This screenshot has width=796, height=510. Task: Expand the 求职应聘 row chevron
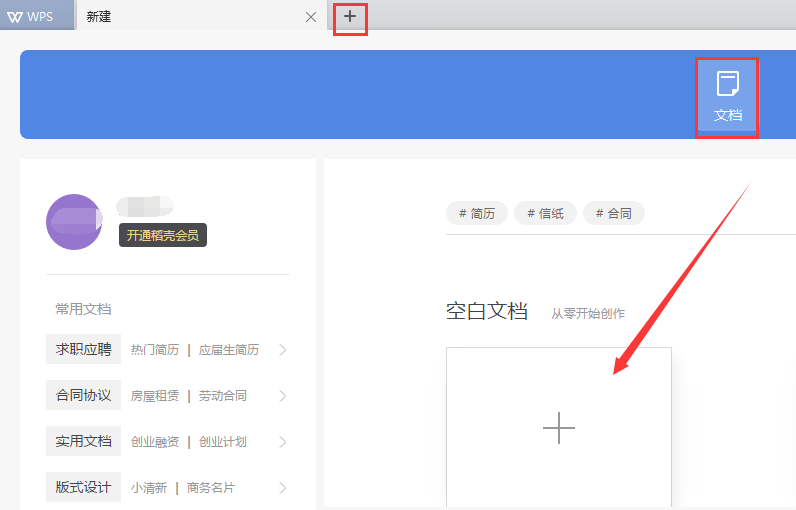click(283, 350)
